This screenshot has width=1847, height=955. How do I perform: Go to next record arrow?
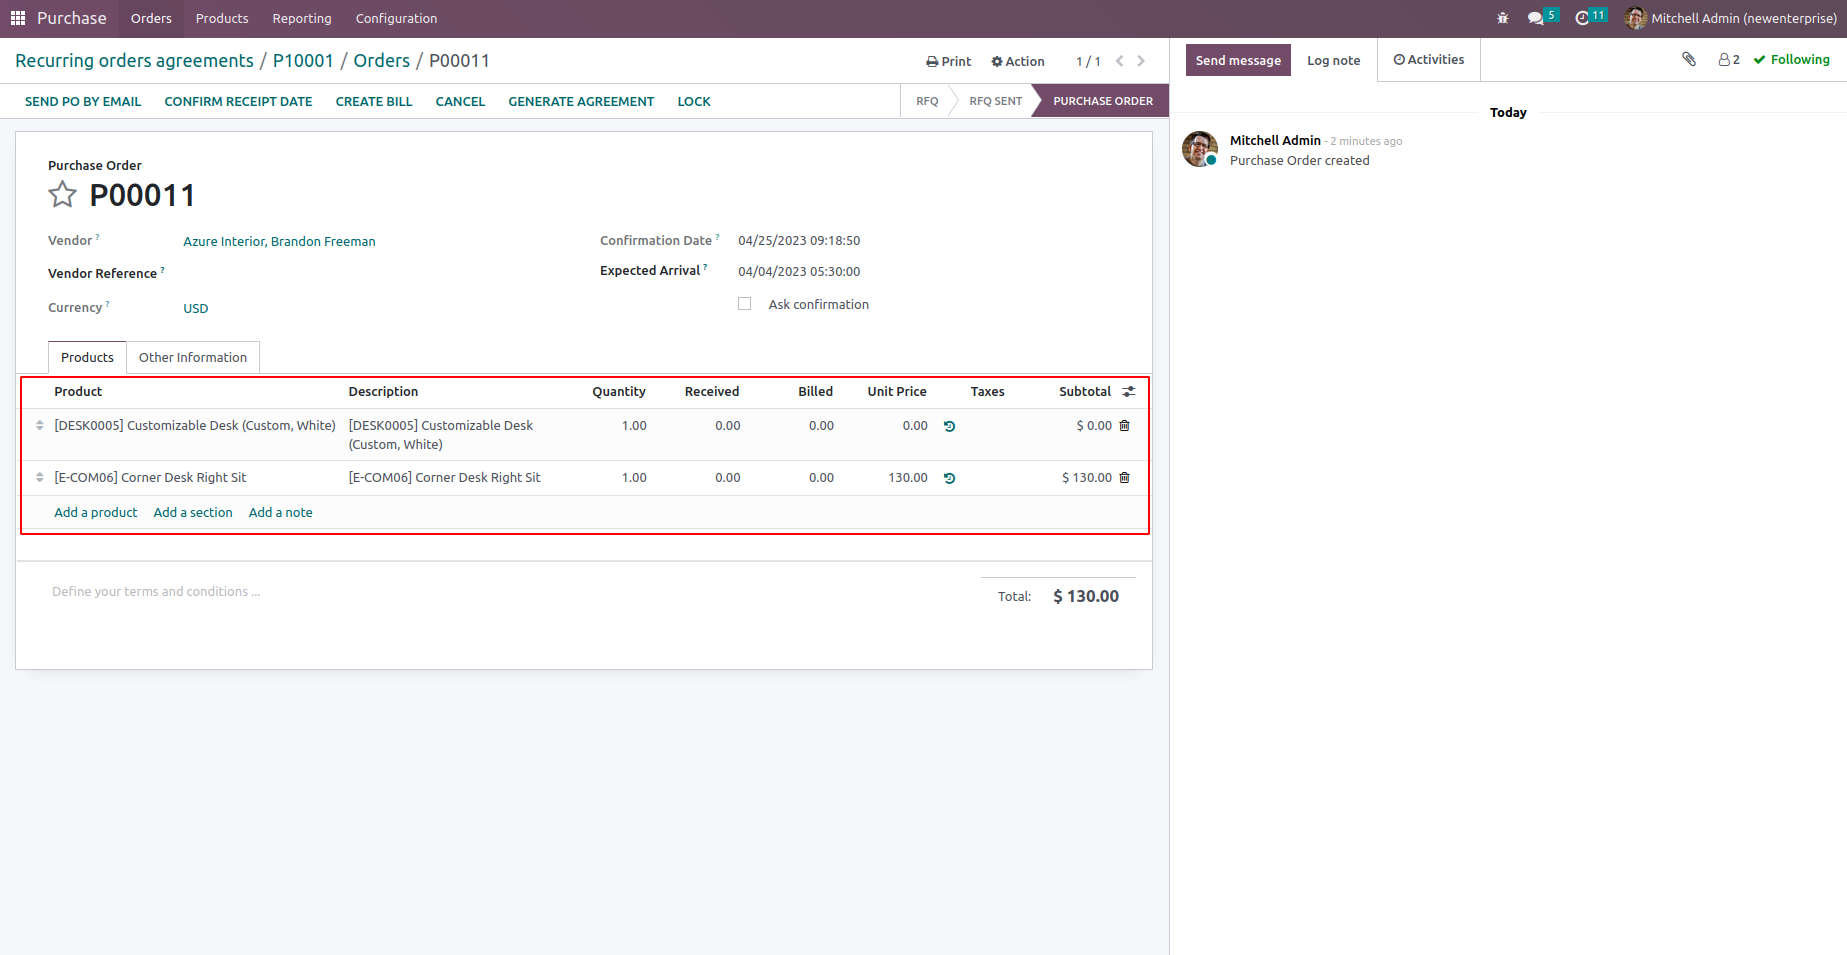coord(1141,61)
